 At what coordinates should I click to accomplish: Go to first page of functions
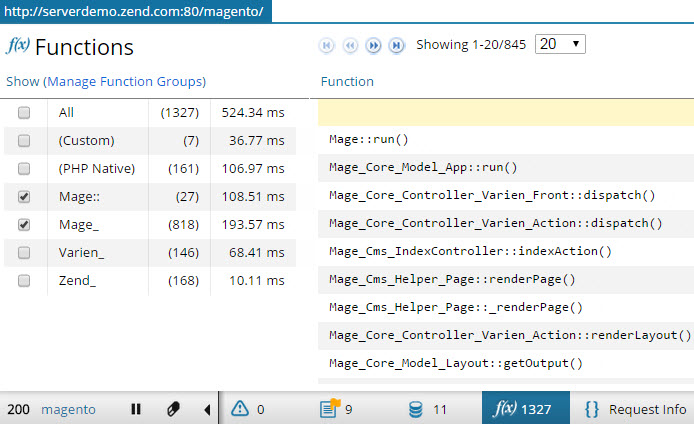point(326,45)
